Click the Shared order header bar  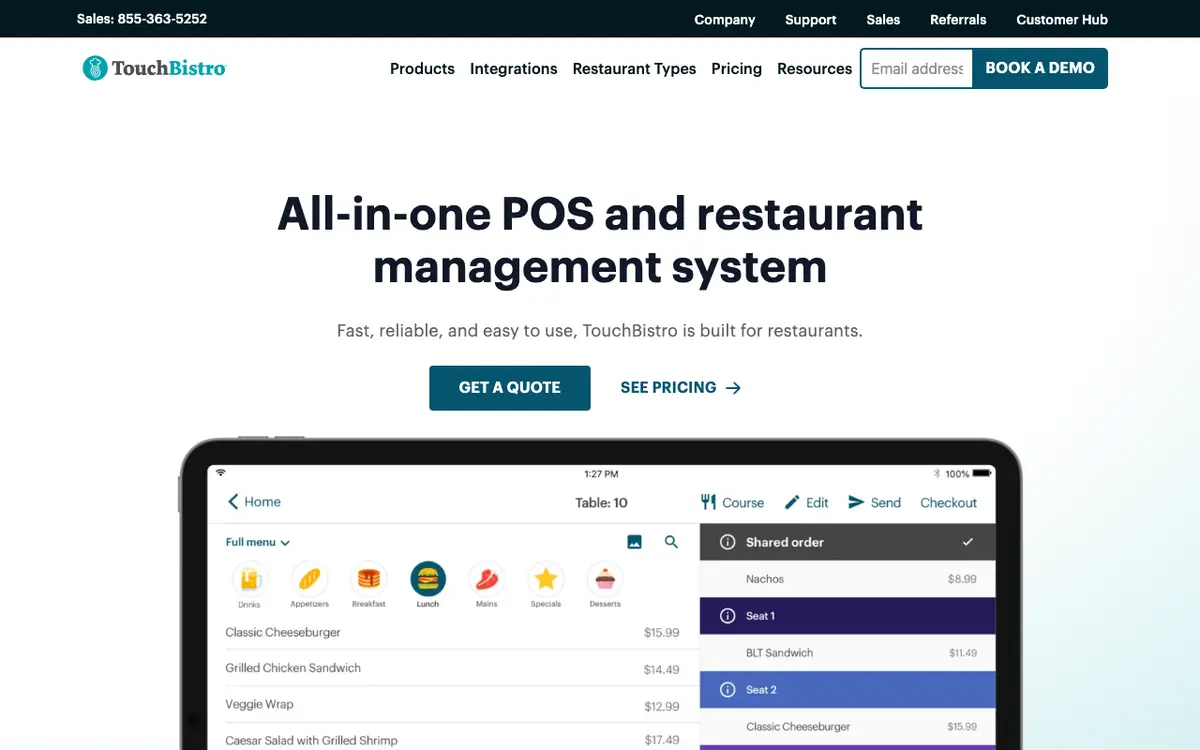point(848,542)
